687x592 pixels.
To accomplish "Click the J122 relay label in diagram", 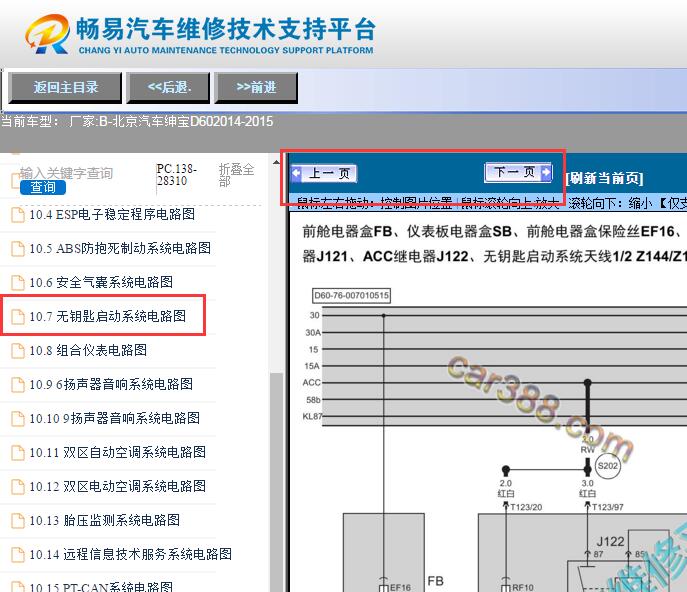I will (610, 542).
